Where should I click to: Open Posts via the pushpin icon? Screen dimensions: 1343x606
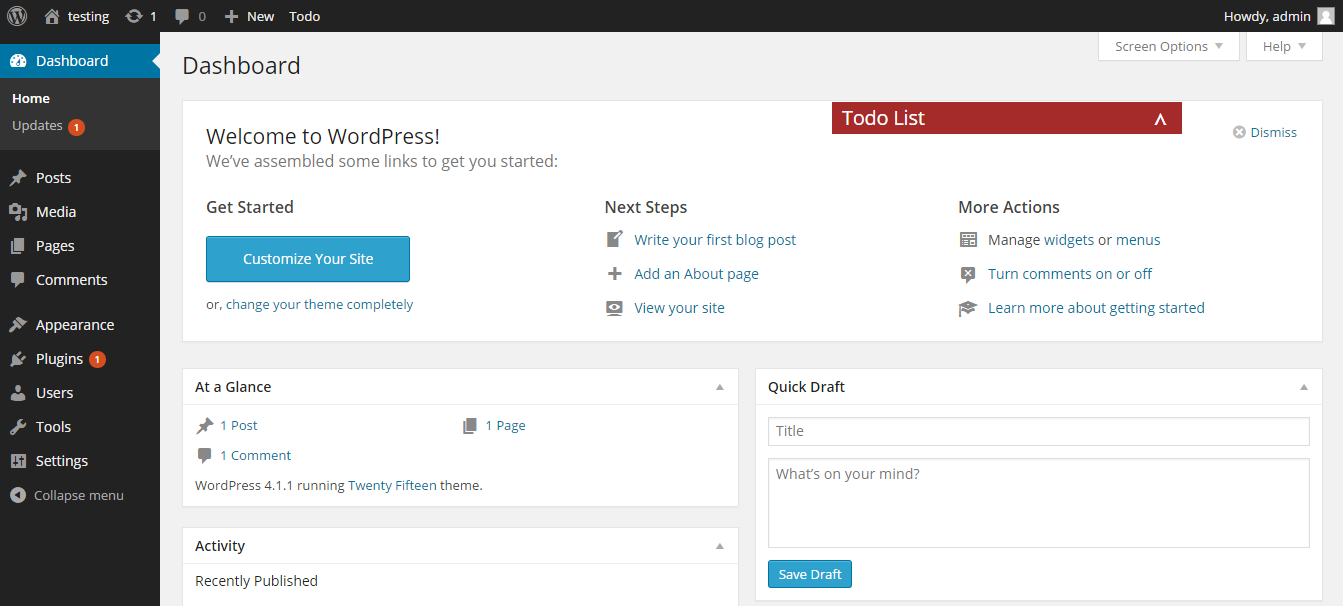pyautogui.click(x=18, y=178)
